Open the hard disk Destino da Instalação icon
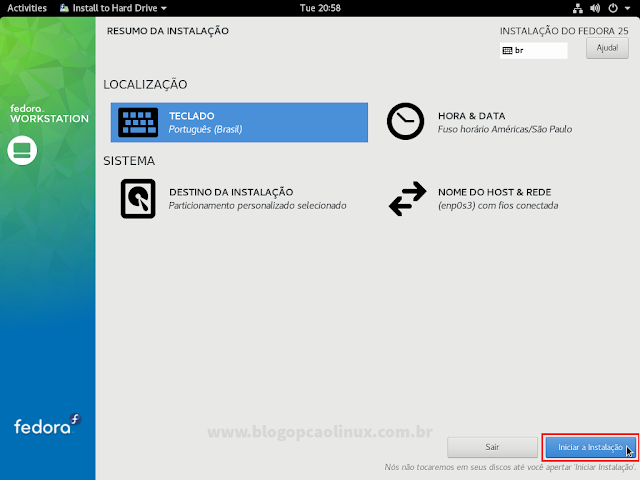The height and width of the screenshot is (480, 640). 138,199
